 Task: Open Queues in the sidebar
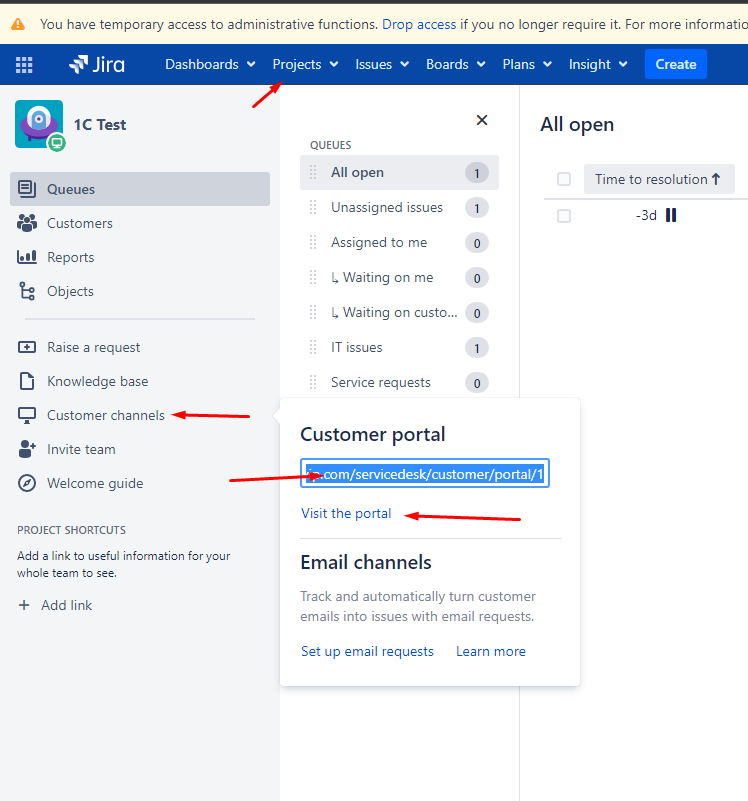pos(140,189)
